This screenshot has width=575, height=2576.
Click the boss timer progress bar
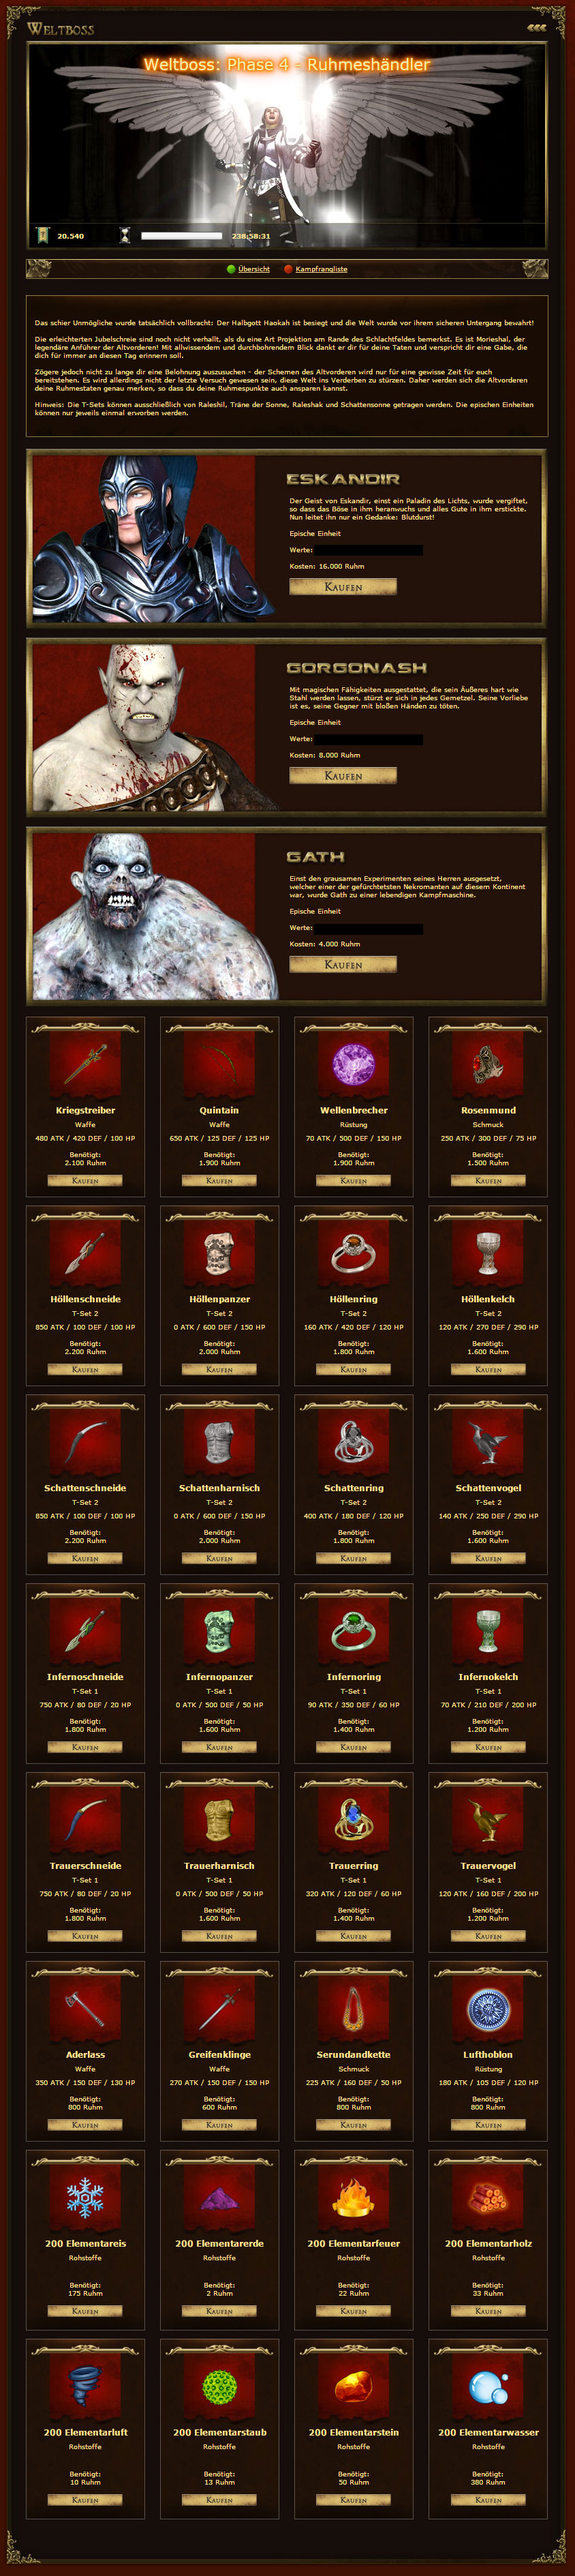coord(181,236)
